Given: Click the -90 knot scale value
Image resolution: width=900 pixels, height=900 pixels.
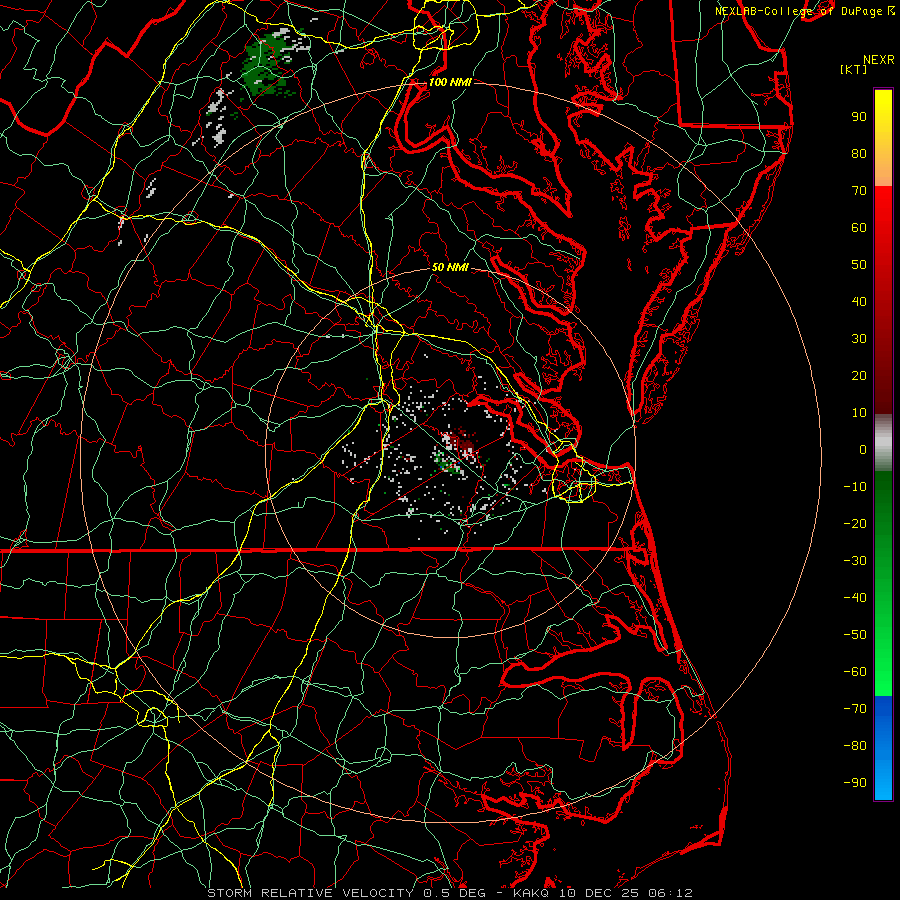Looking at the screenshot, I should point(855,783).
